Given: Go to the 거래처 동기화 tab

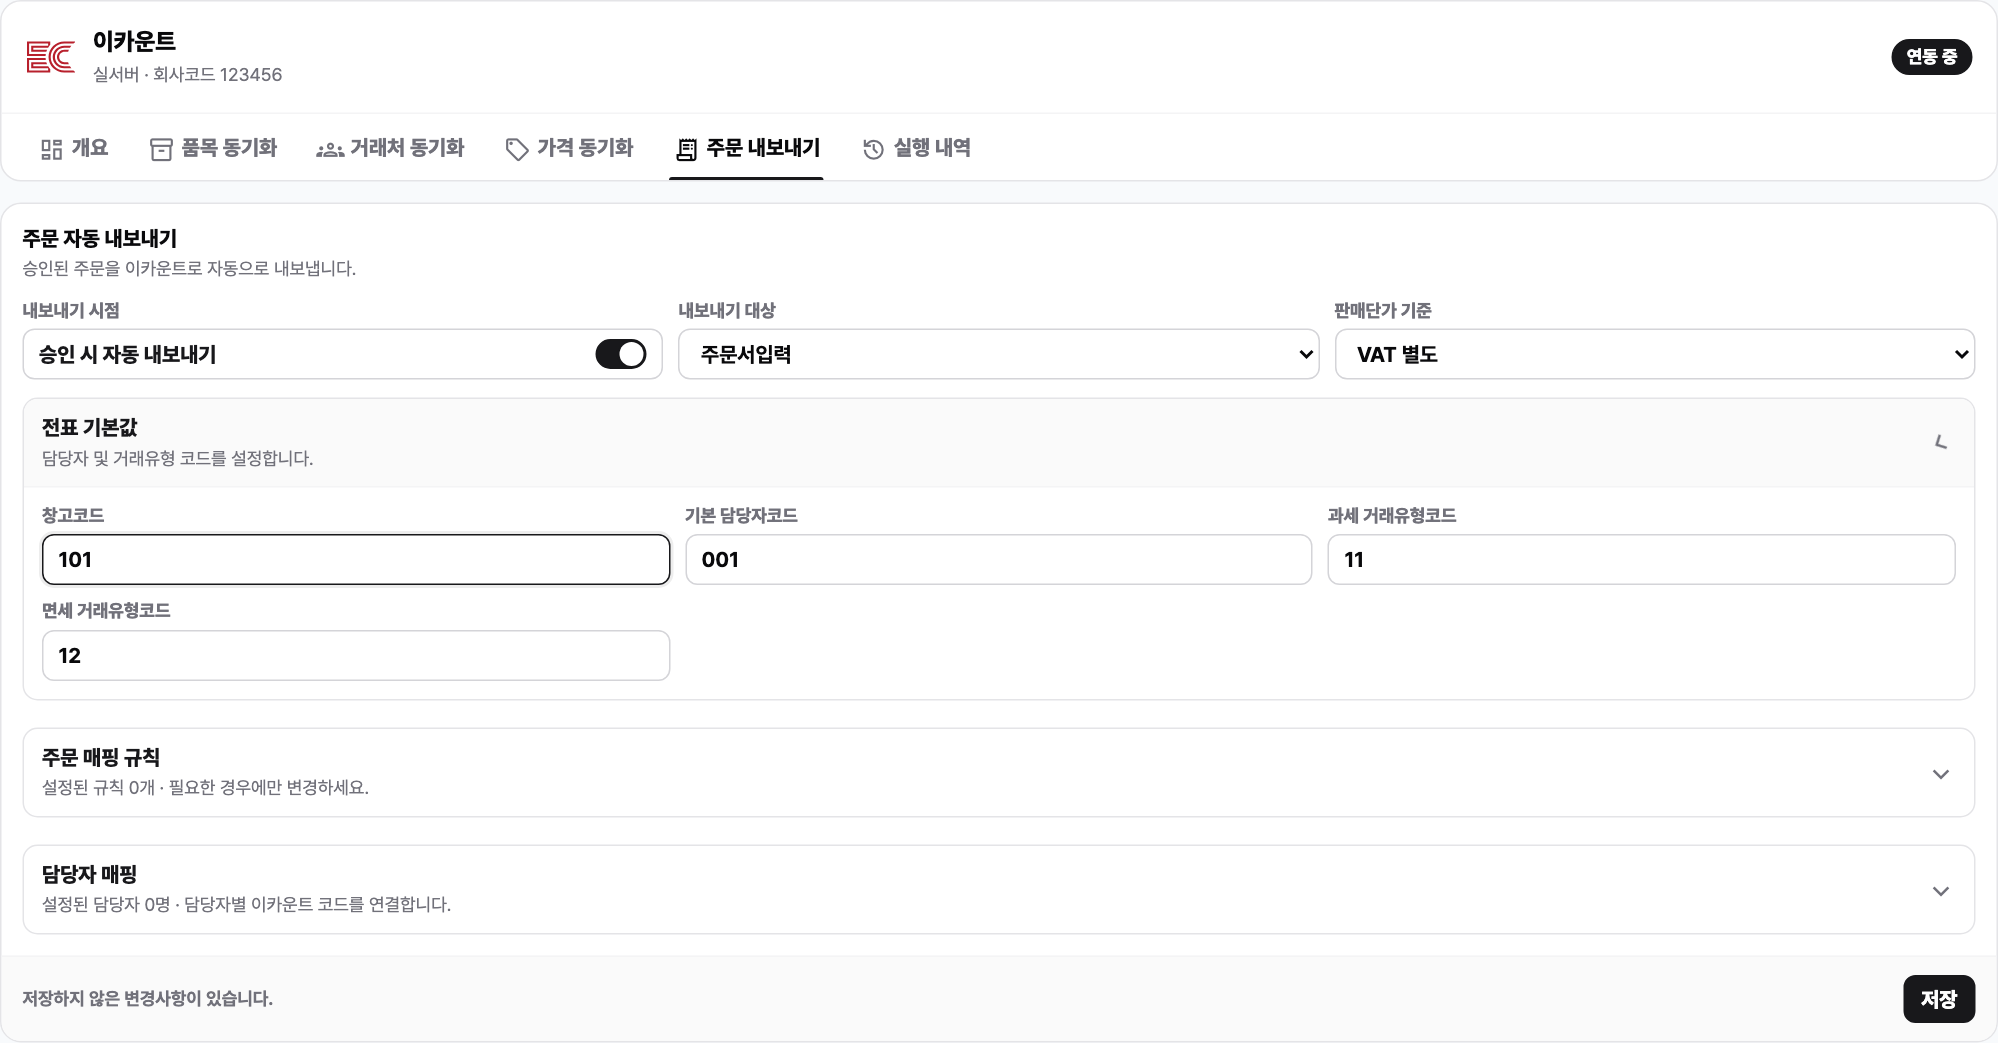Looking at the screenshot, I should point(391,148).
